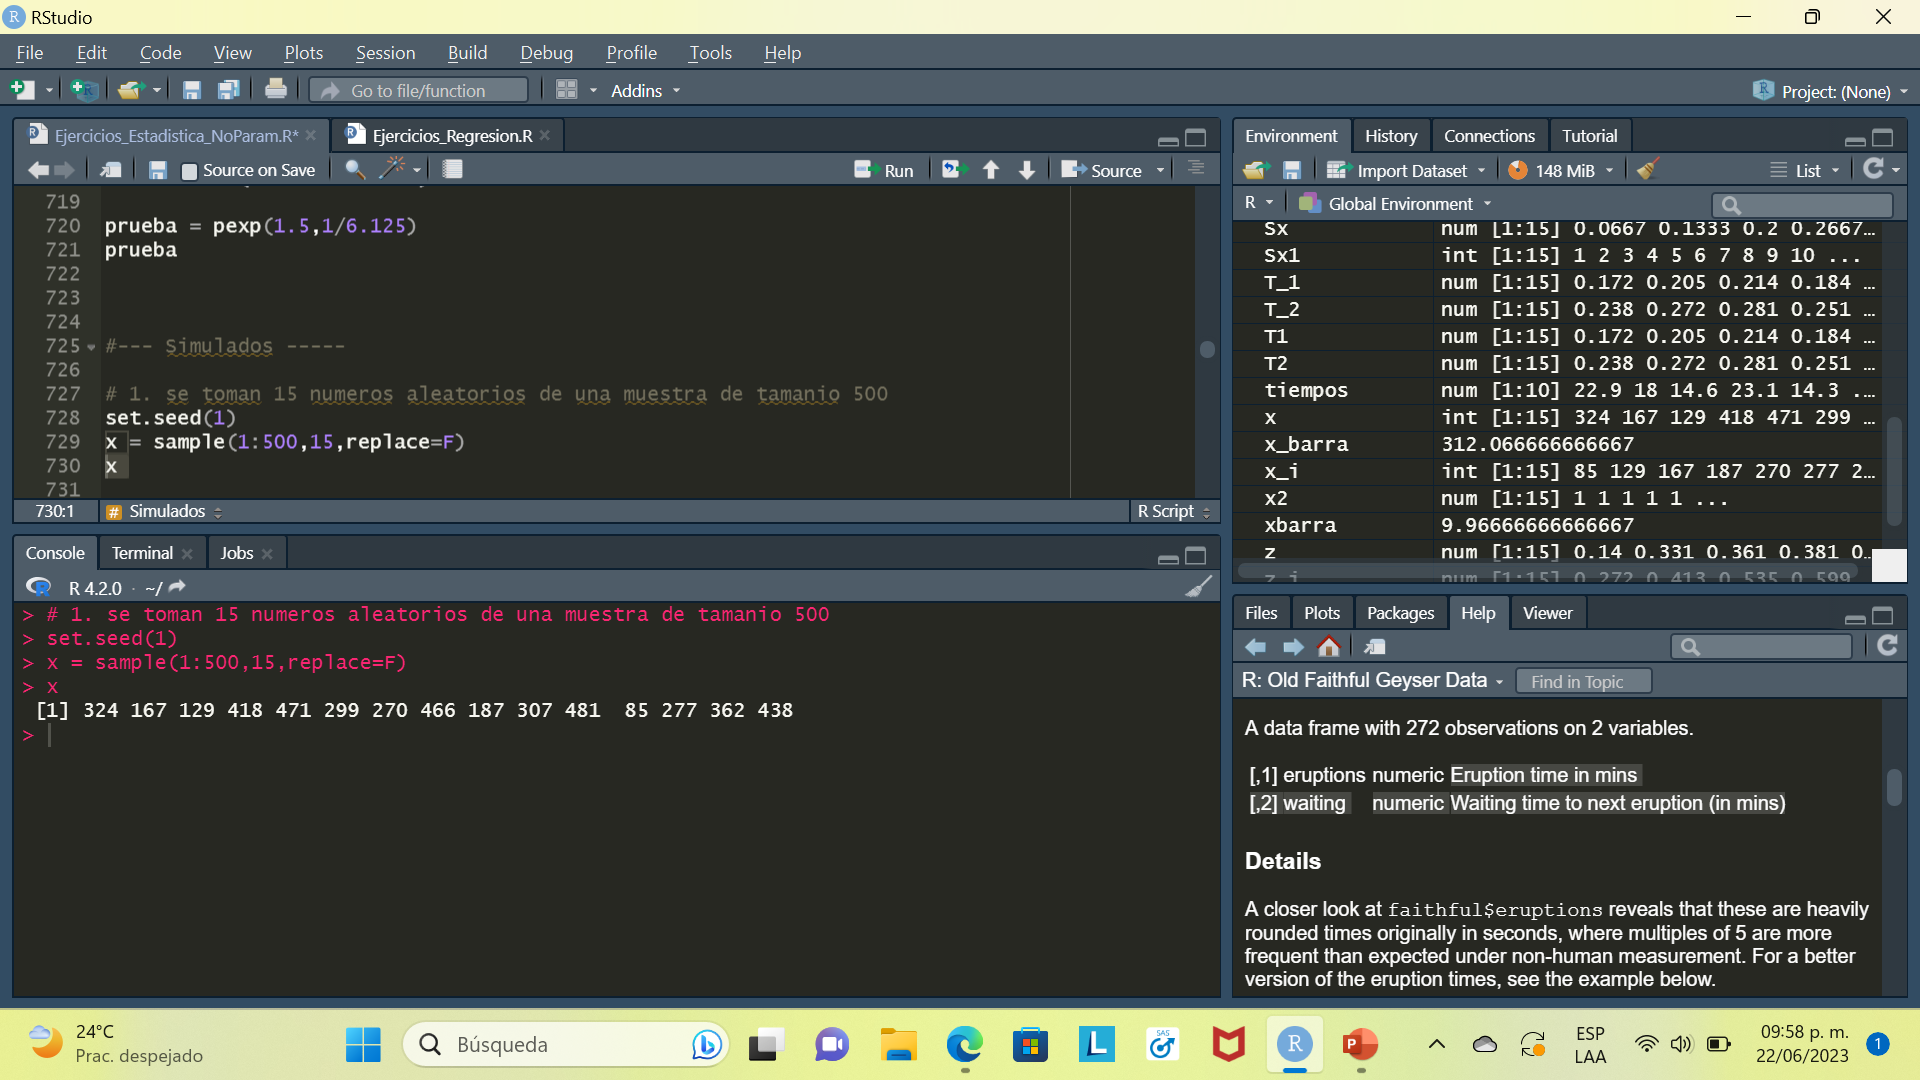
Task: Open PowerPoint from the Windows taskbar
Action: [x=1360, y=1045]
